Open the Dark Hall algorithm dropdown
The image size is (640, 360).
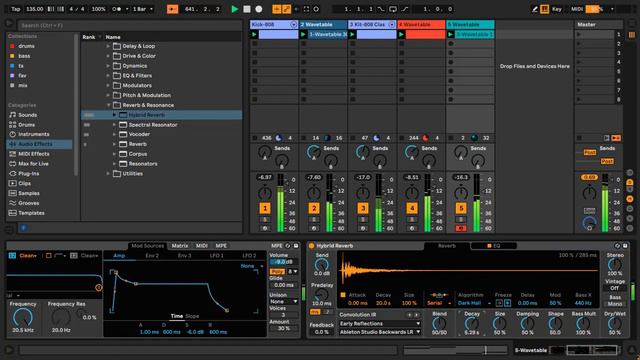[x=474, y=303]
